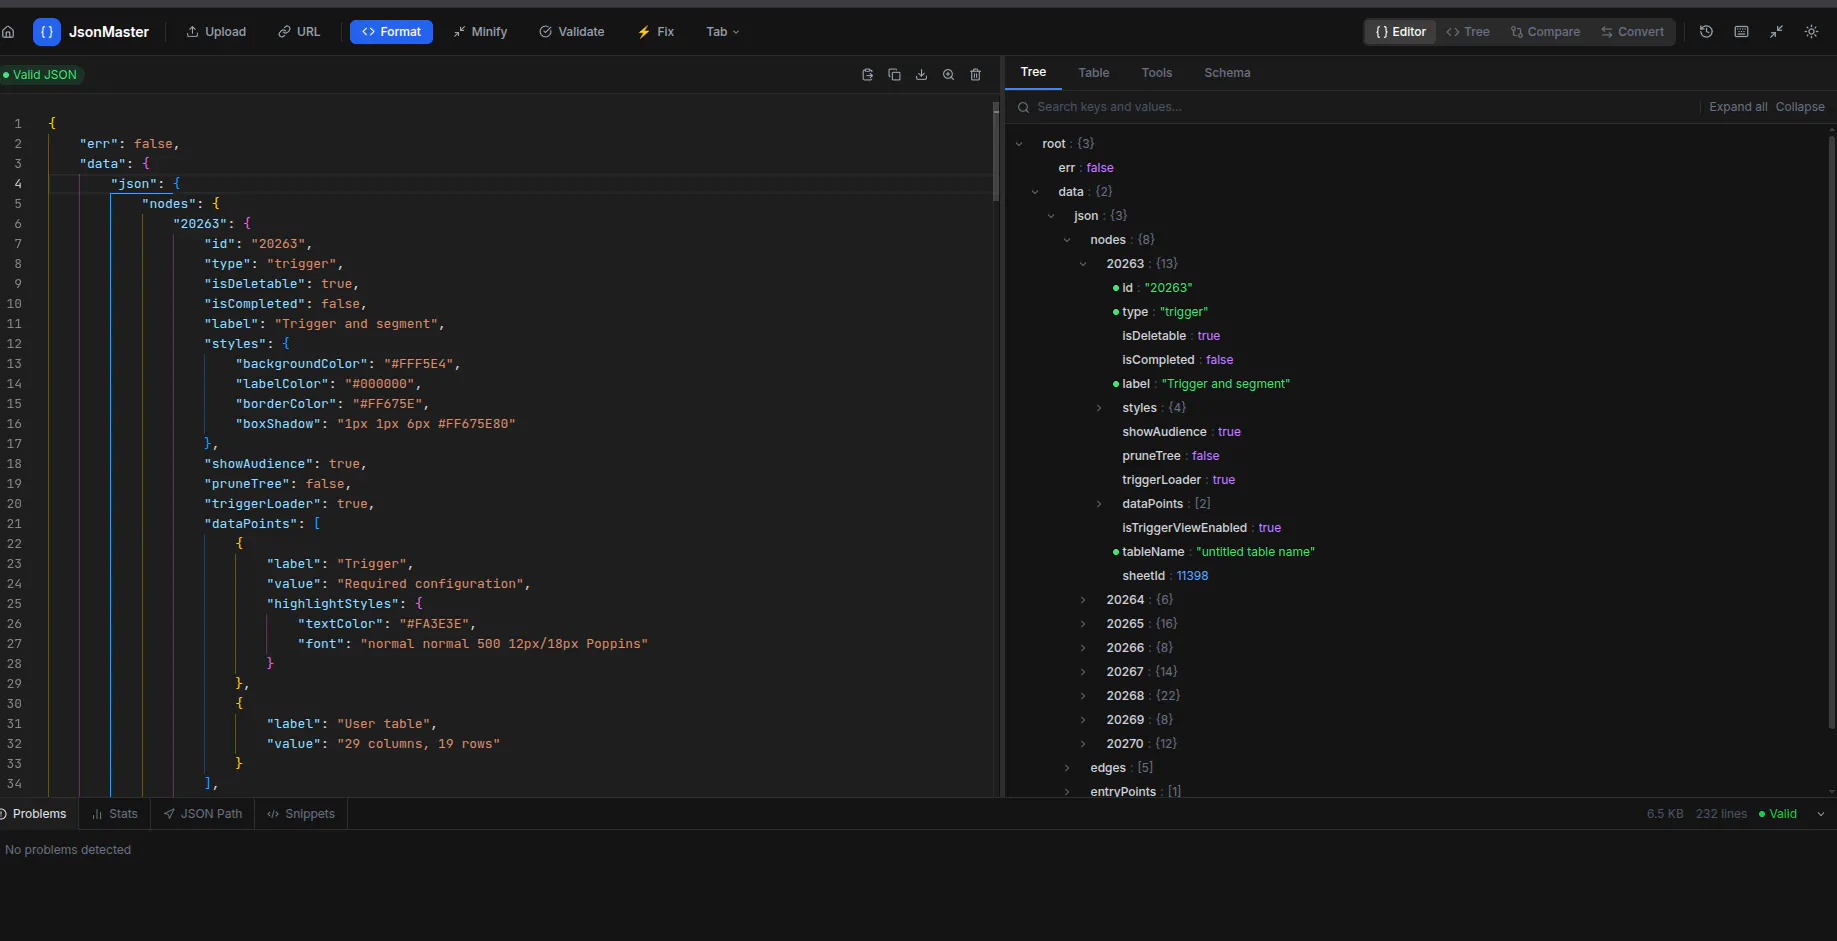Expand the styles tree node
Image resolution: width=1837 pixels, height=941 pixels.
pyautogui.click(x=1099, y=408)
